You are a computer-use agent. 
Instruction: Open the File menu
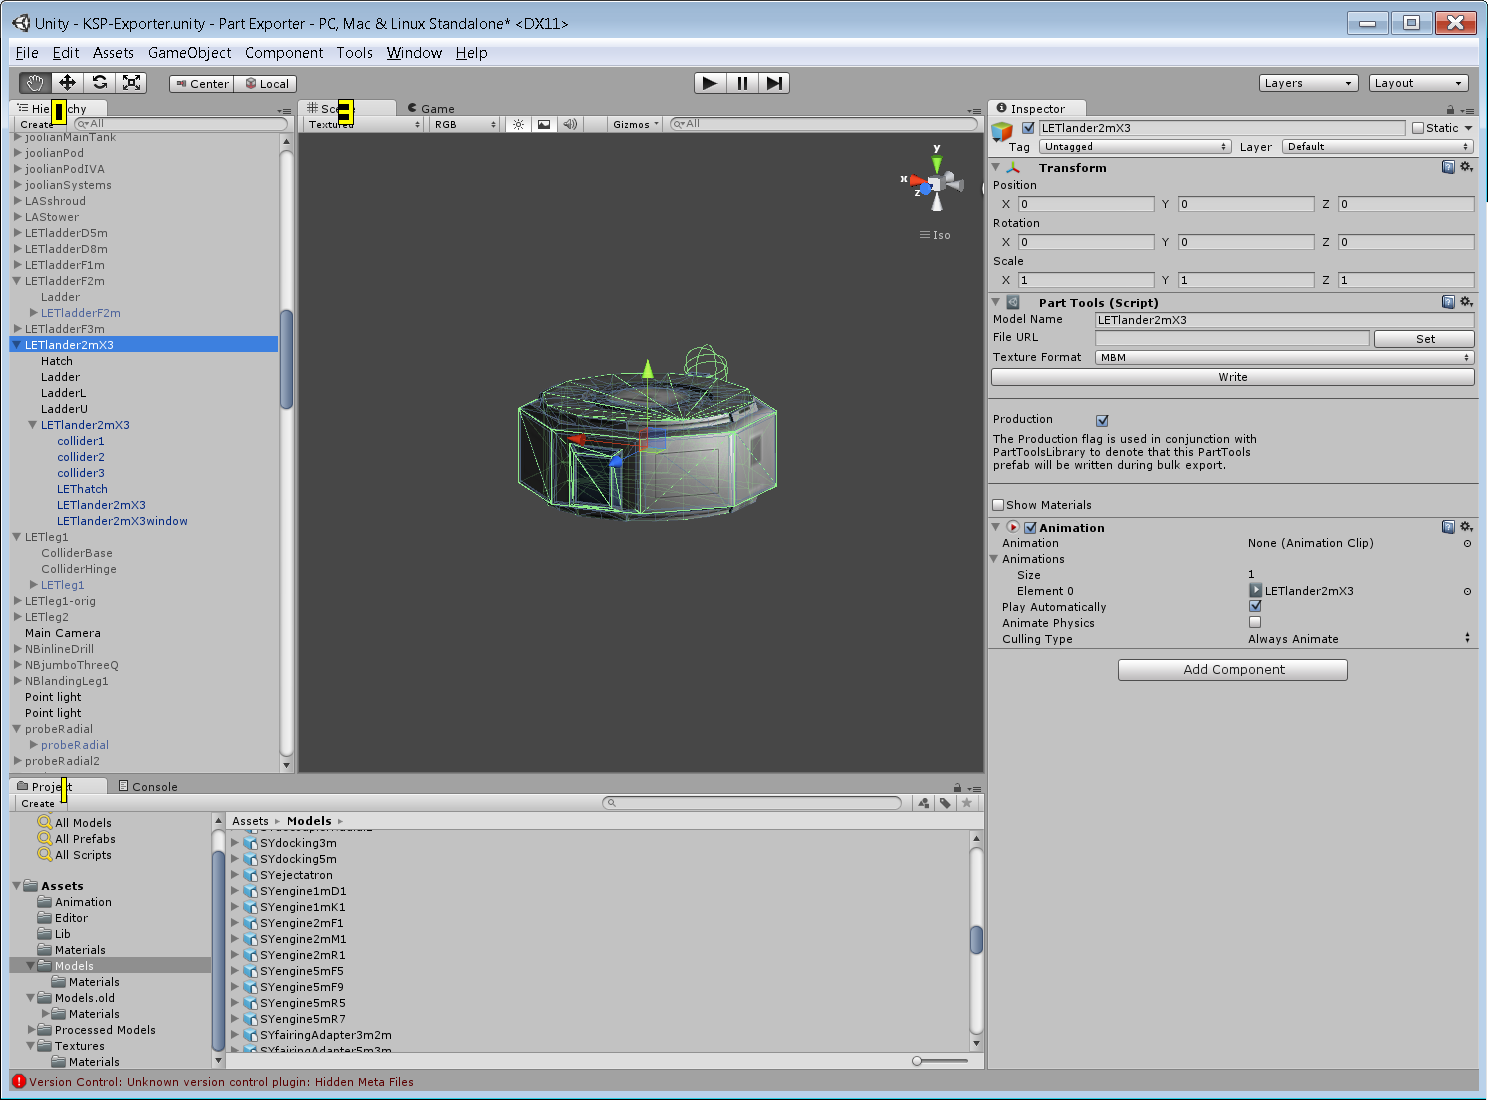pos(27,53)
